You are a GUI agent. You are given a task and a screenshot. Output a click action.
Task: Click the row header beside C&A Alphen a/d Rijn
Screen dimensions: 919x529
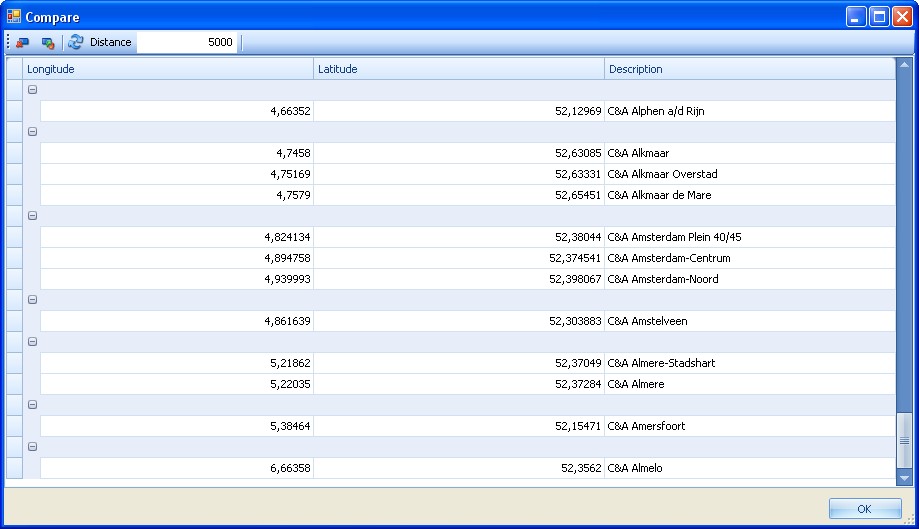(x=14, y=111)
